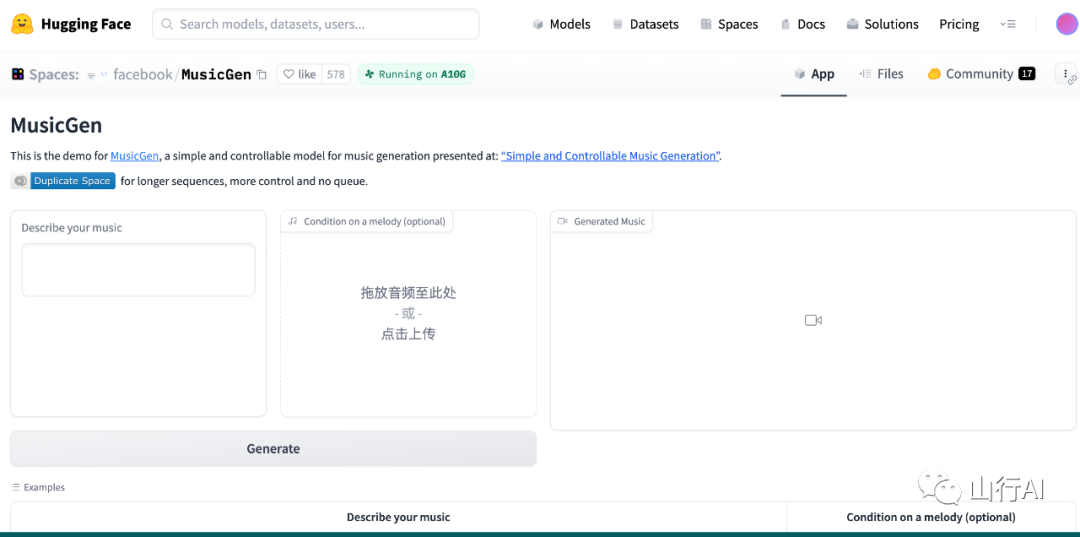Viewport: 1080px width, 537px height.
Task: Click the melody audio upload drop area
Action: (408, 314)
